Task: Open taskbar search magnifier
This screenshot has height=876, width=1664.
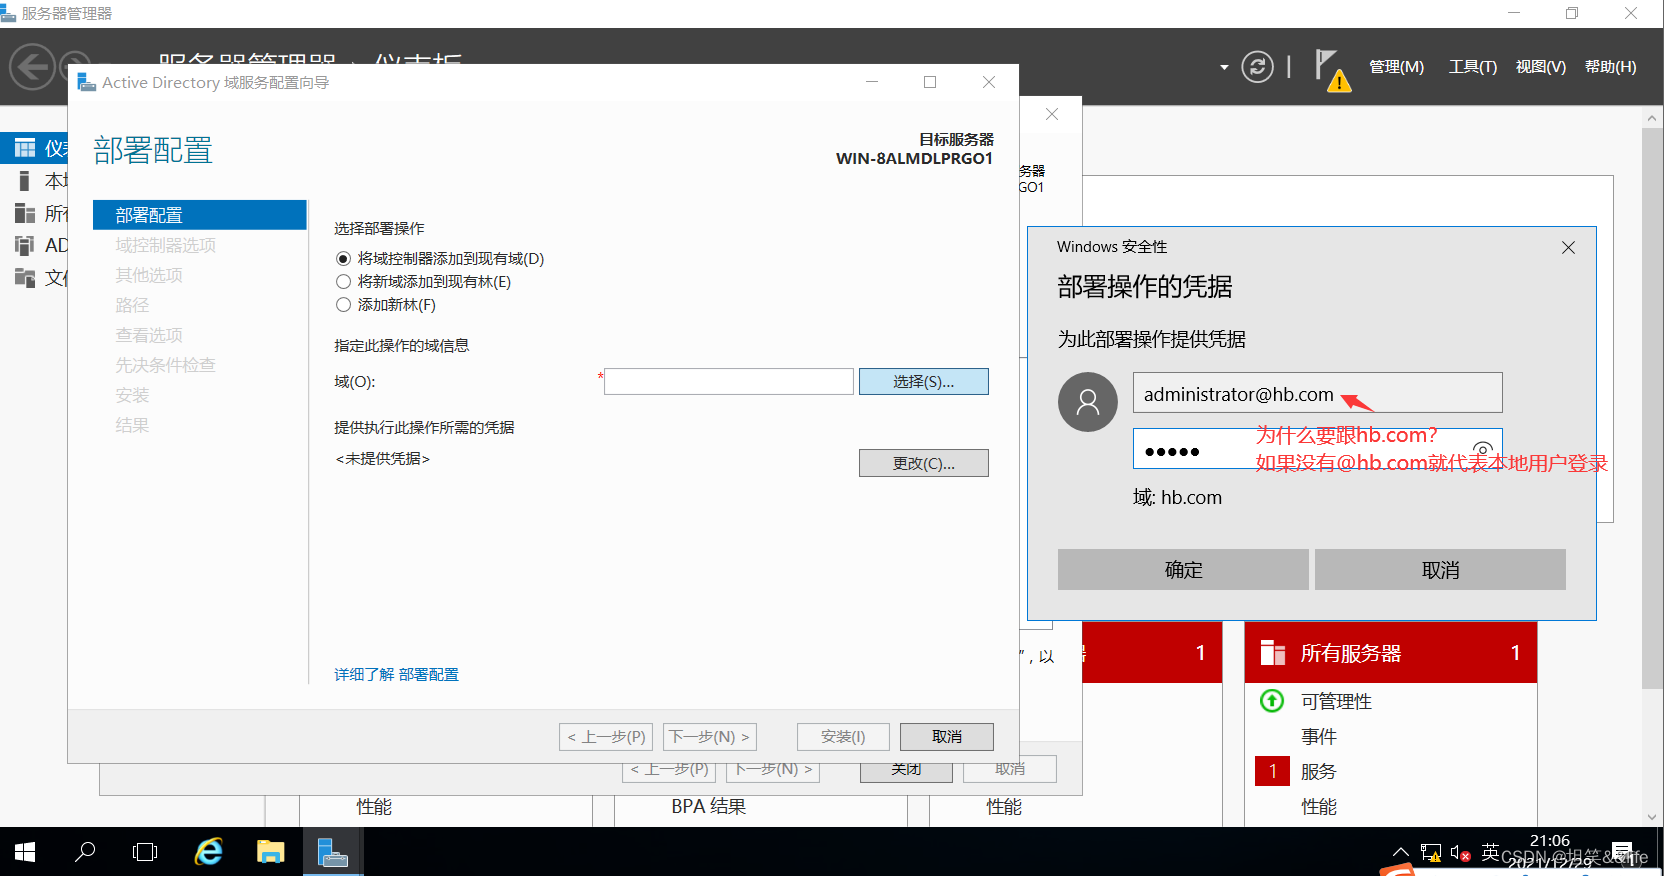Action: tap(85, 852)
